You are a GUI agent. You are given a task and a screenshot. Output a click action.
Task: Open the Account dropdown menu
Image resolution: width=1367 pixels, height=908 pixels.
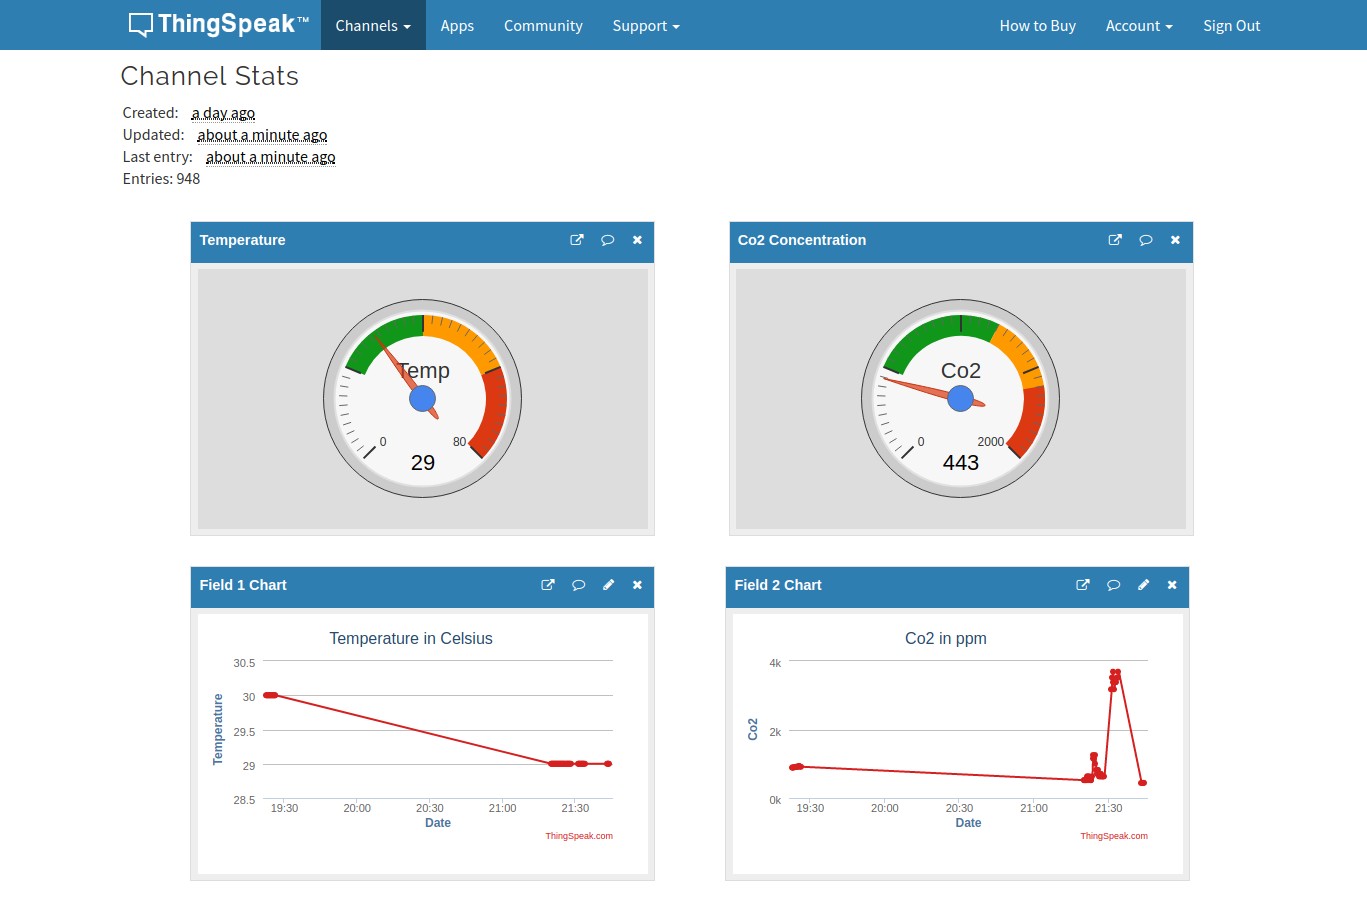(x=1138, y=26)
